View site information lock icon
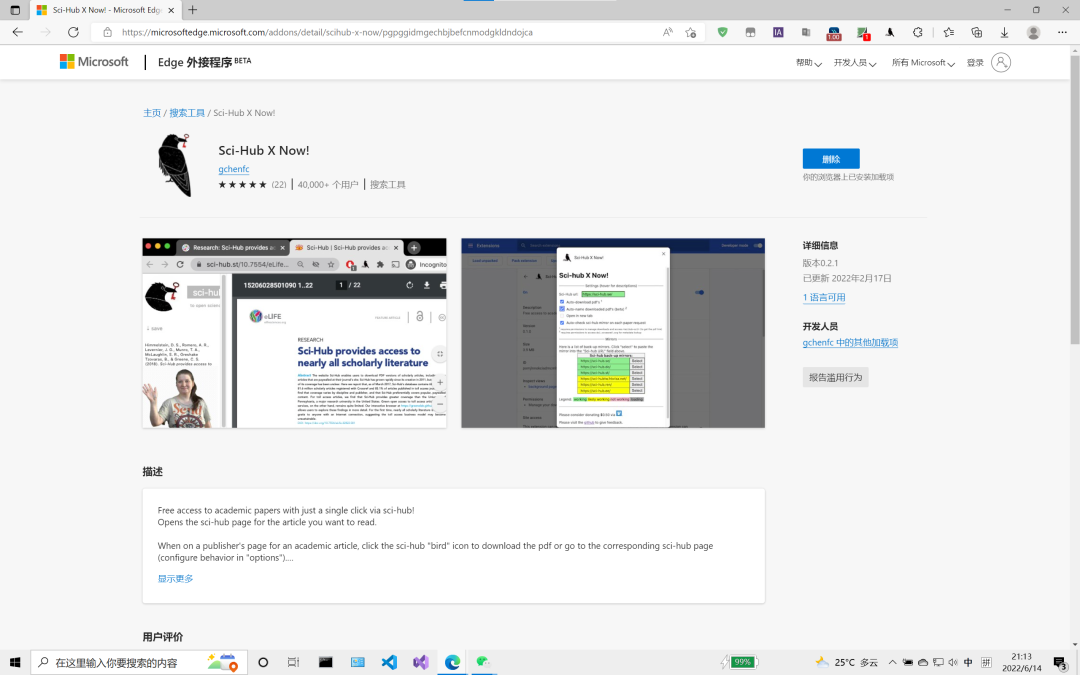Image resolution: width=1080 pixels, height=675 pixels. click(x=107, y=32)
